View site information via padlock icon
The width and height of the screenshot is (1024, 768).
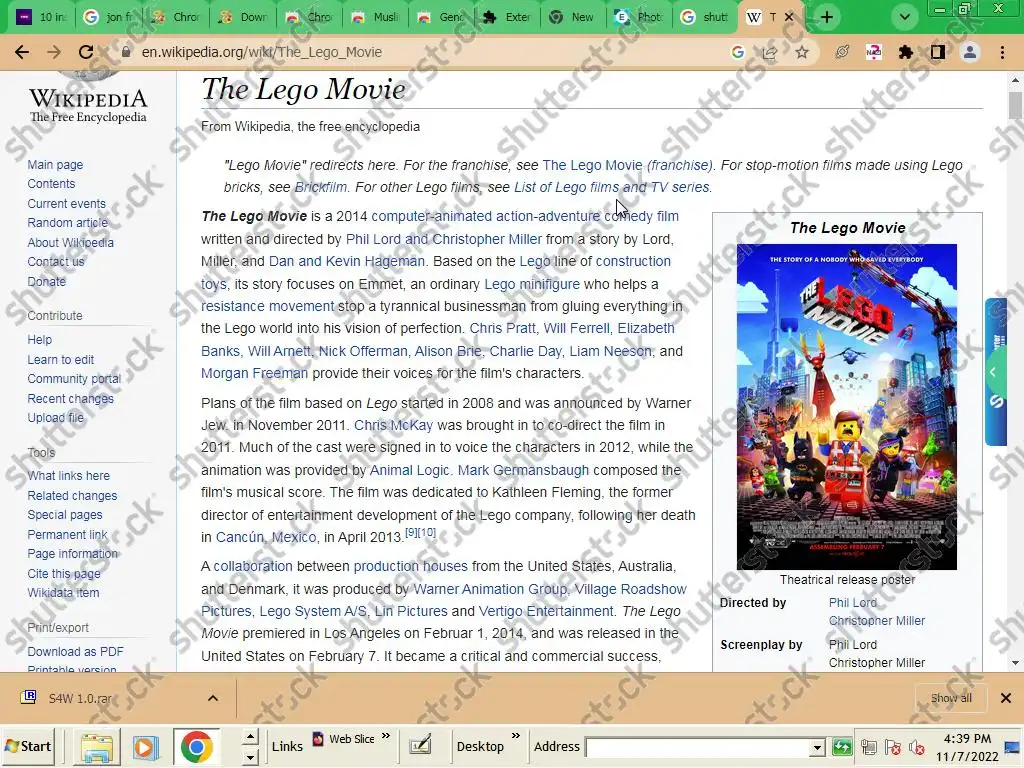pos(126,52)
